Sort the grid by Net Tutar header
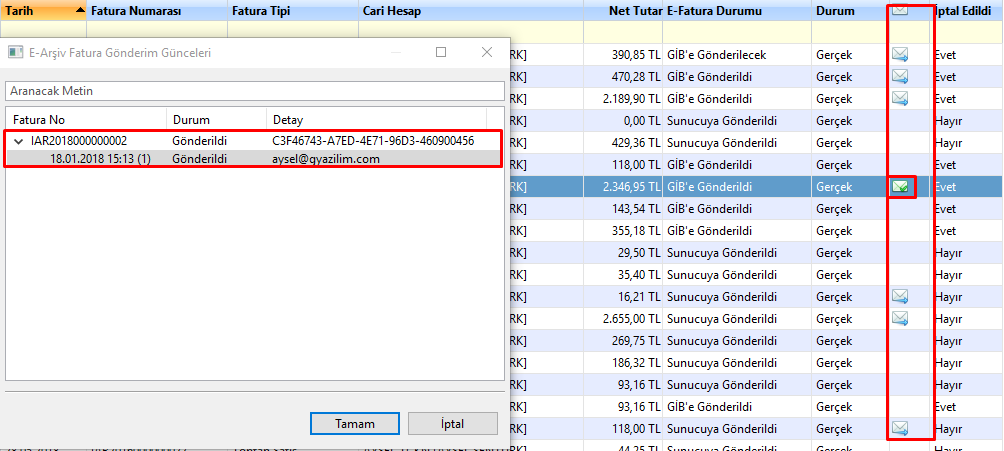Image resolution: width=1004 pixels, height=451 pixels. (x=635, y=11)
